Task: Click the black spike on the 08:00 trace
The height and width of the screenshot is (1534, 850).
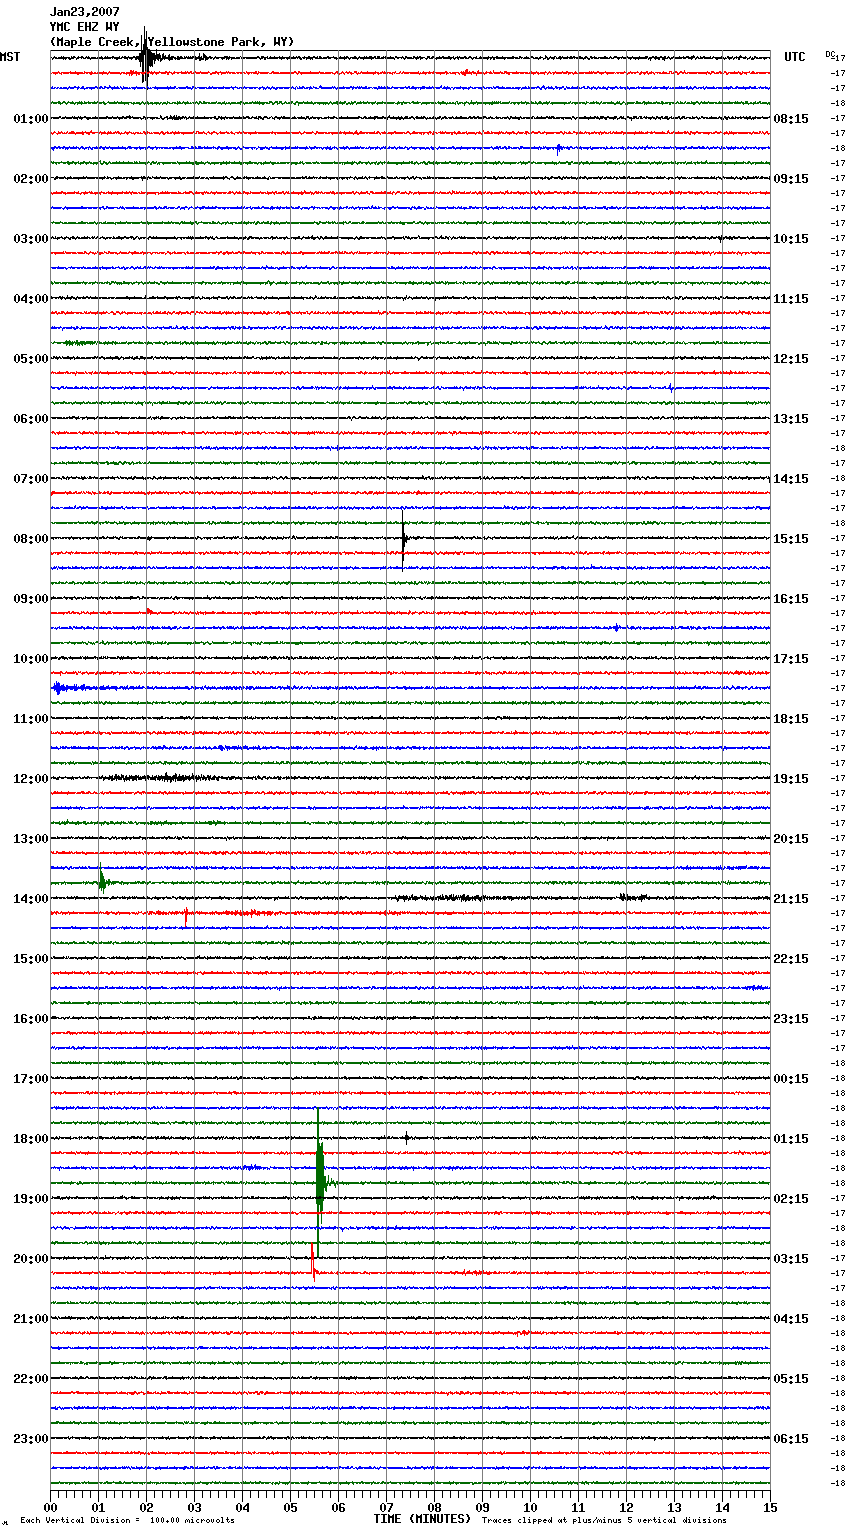Action: click(403, 540)
